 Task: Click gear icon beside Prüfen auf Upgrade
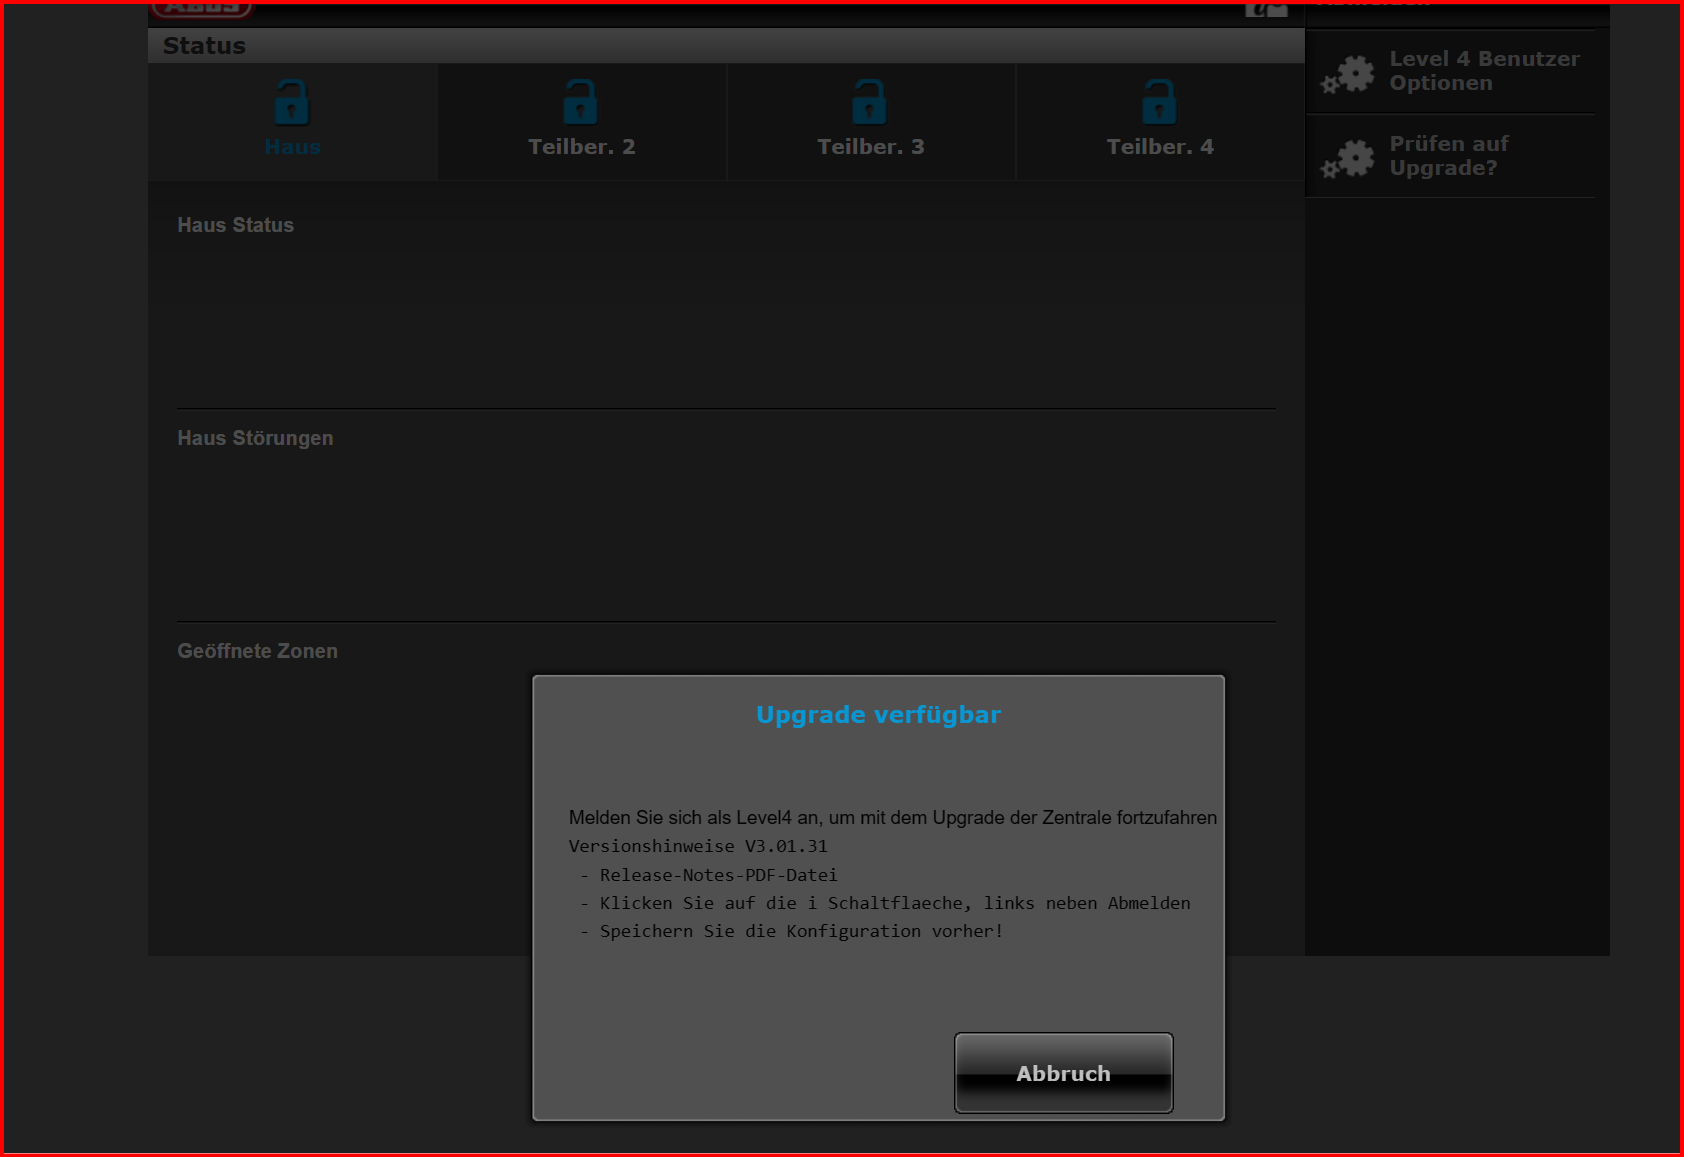(1348, 158)
